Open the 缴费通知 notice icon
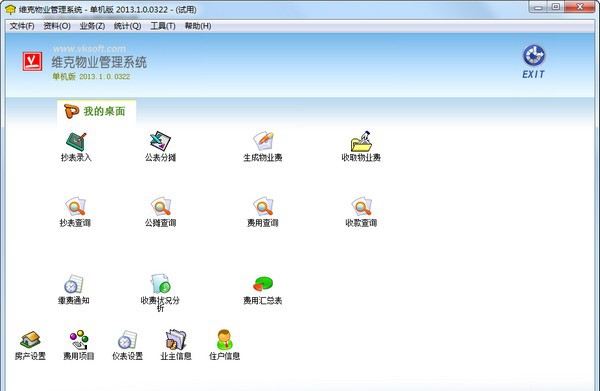The height and width of the screenshot is (391, 600). click(x=73, y=284)
